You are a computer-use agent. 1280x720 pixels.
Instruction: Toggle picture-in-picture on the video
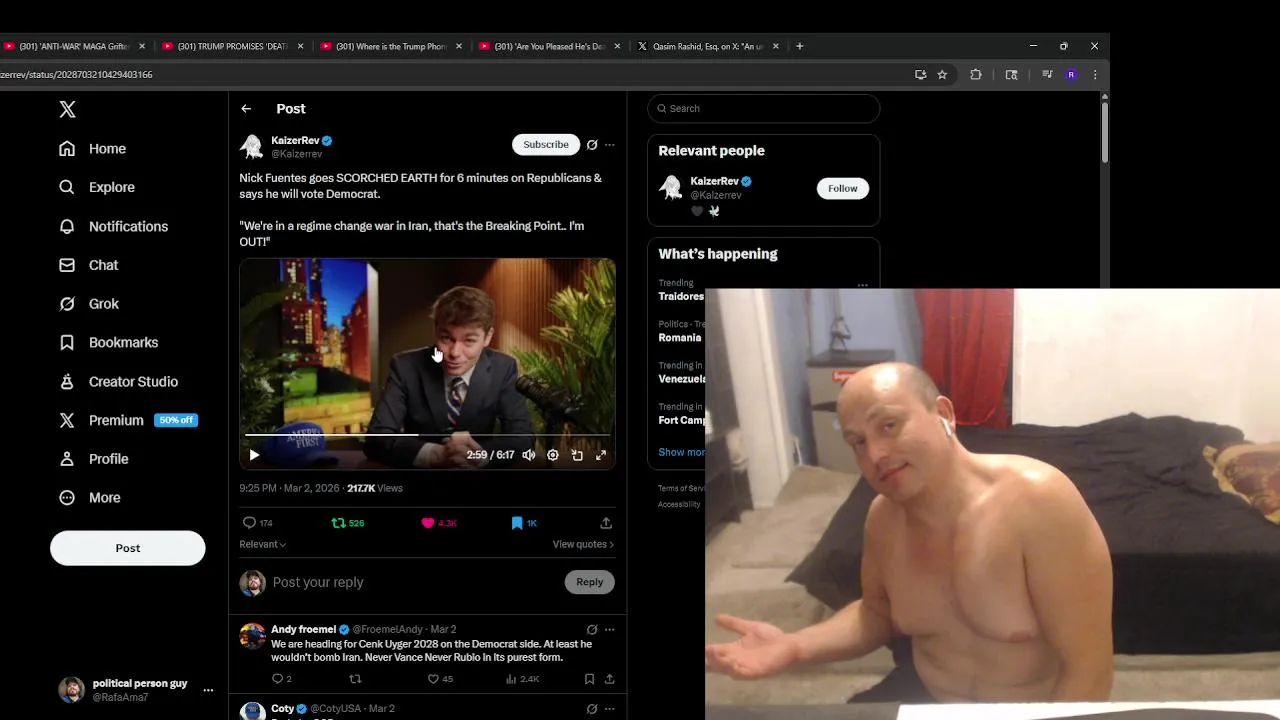tap(577, 455)
